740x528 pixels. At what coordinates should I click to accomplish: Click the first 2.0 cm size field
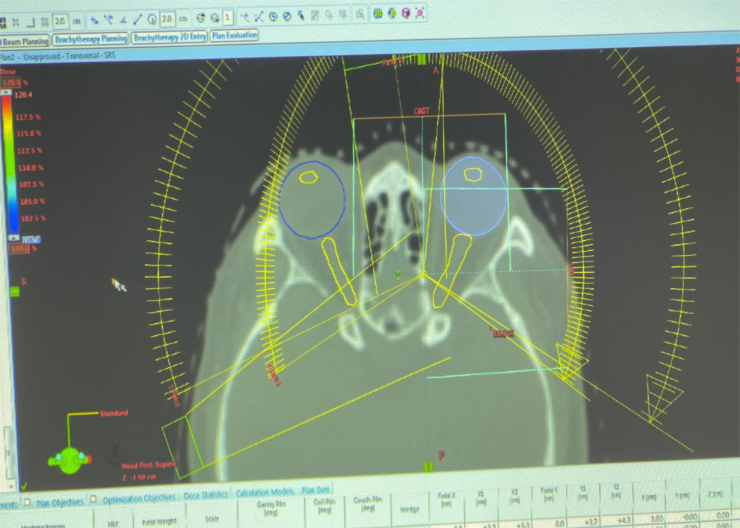(61, 19)
